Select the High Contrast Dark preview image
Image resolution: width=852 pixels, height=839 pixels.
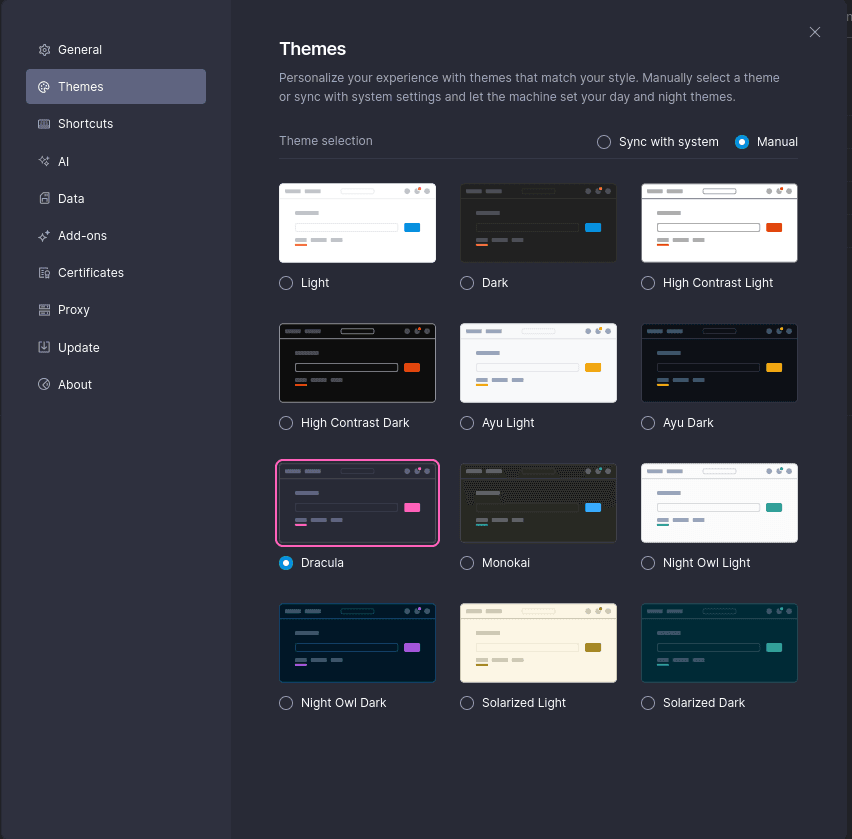pyautogui.click(x=357, y=362)
